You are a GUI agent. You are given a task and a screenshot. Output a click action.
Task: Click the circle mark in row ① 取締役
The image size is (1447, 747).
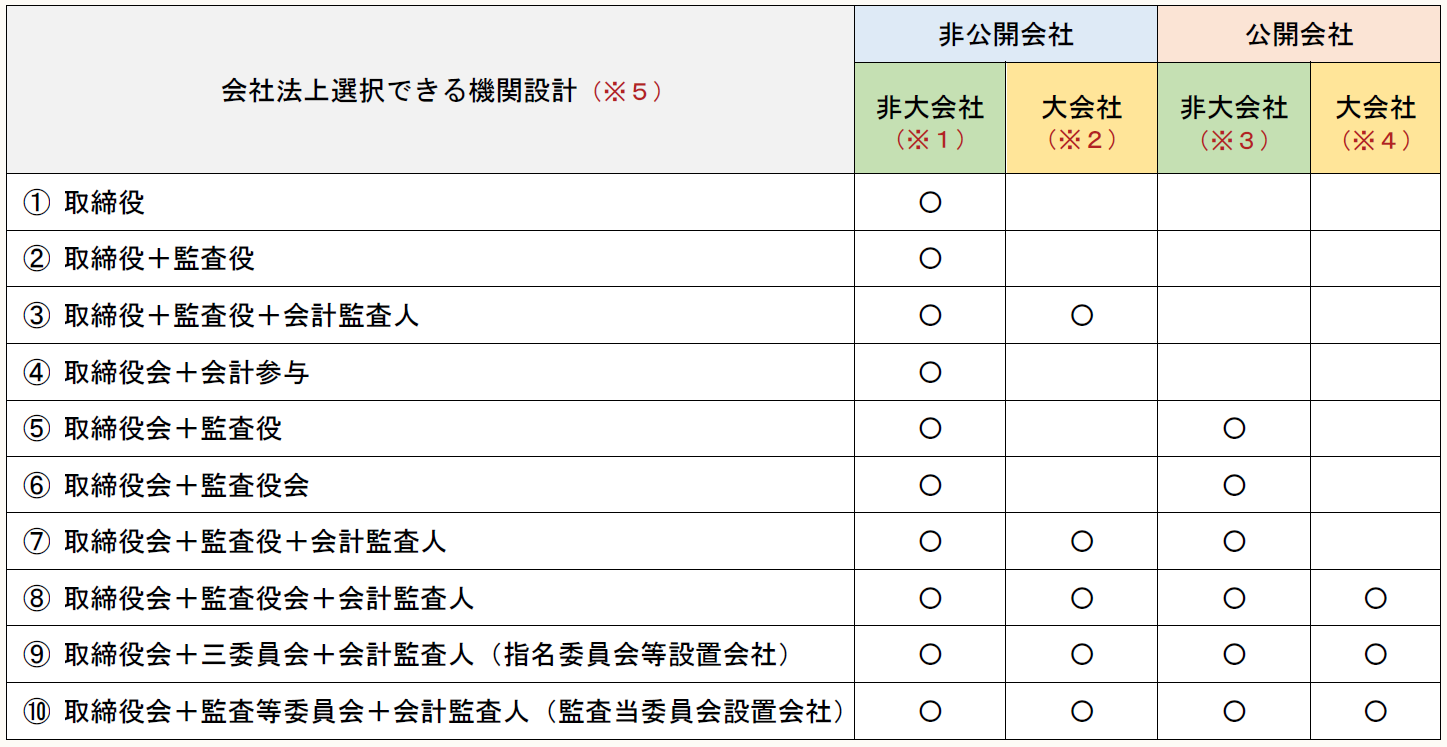pos(930,202)
